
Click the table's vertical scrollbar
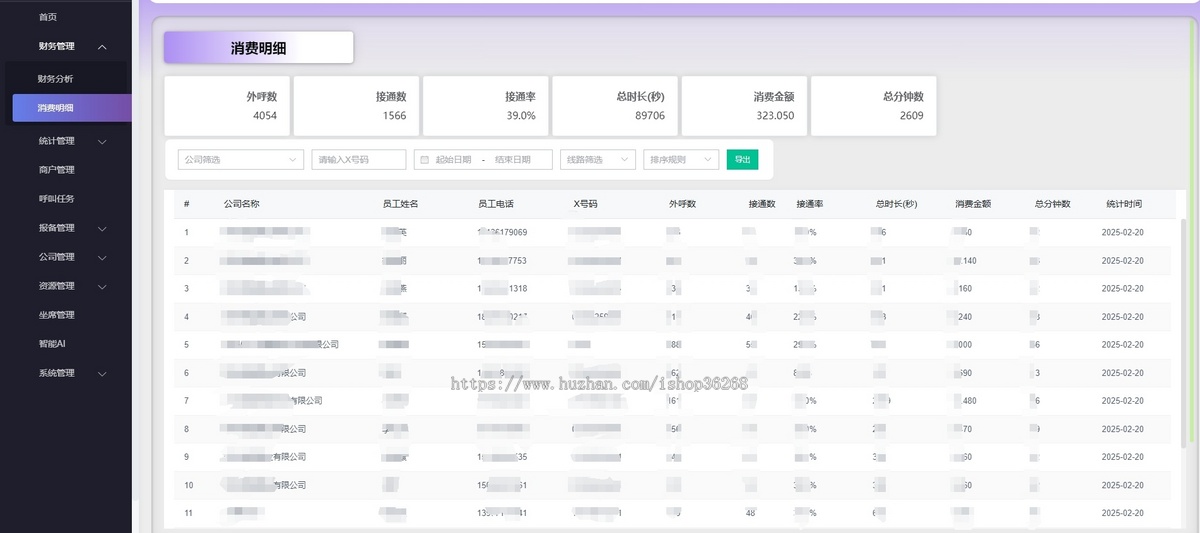1186,332
